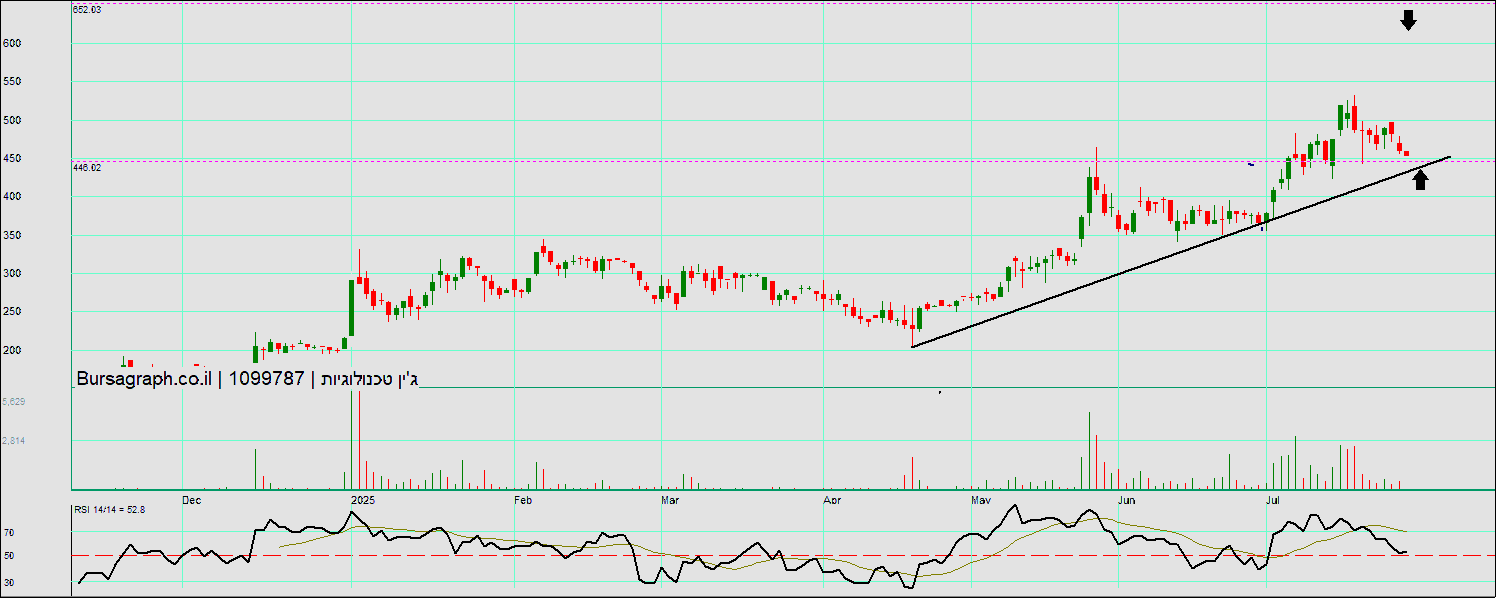Click the Bursagraph.co.il watermark text

(143, 379)
